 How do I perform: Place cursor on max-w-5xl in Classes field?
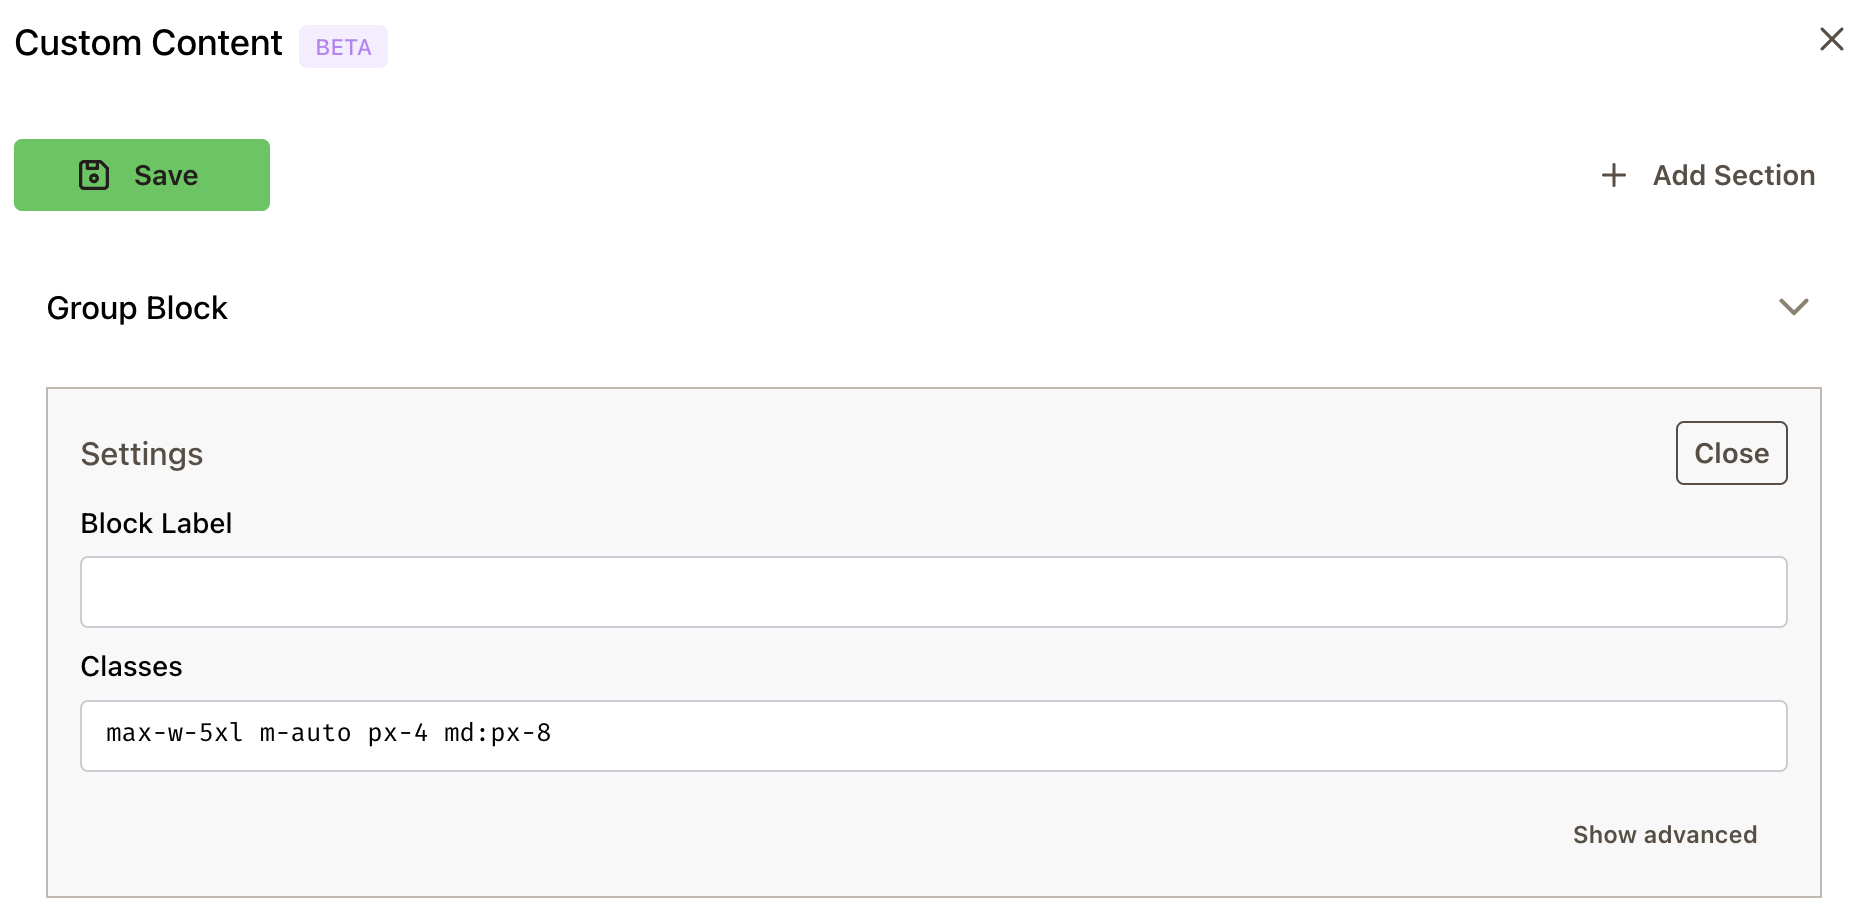(174, 734)
